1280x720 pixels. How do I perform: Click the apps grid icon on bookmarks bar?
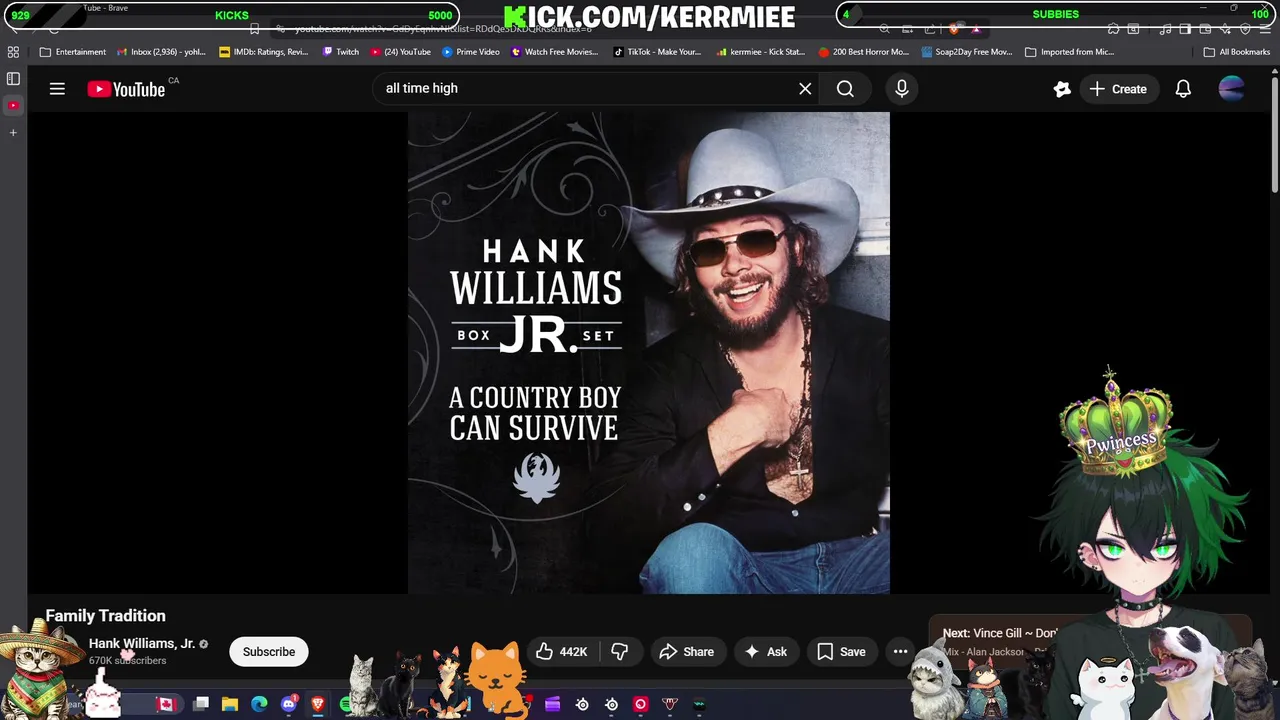pos(13,52)
